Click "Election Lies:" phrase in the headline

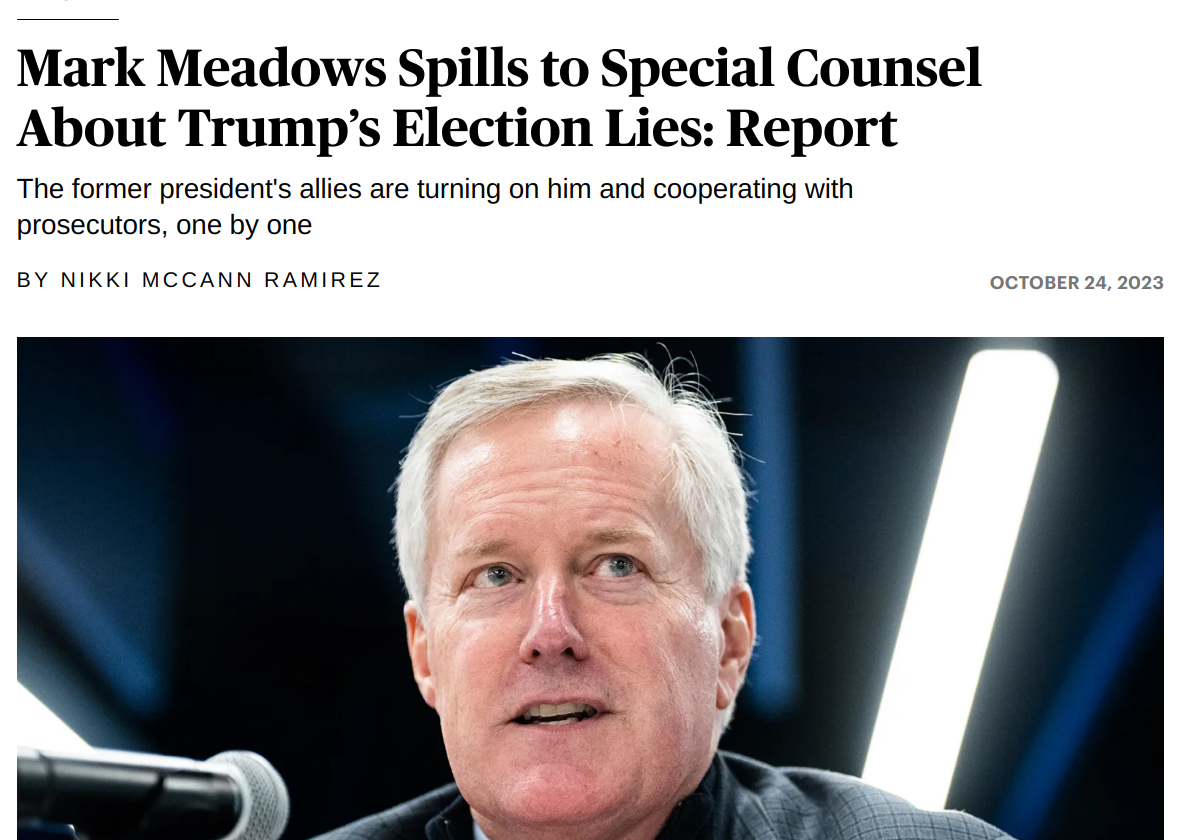(x=553, y=128)
